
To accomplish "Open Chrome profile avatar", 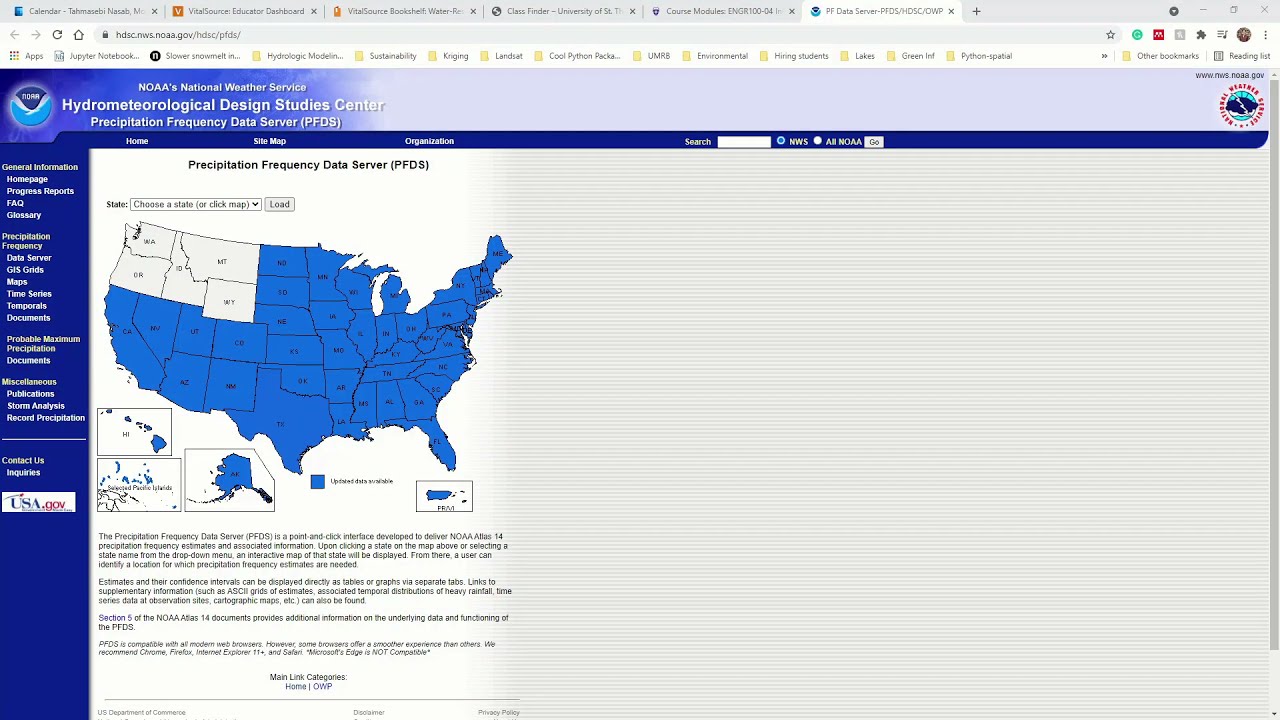I will pos(1244,35).
